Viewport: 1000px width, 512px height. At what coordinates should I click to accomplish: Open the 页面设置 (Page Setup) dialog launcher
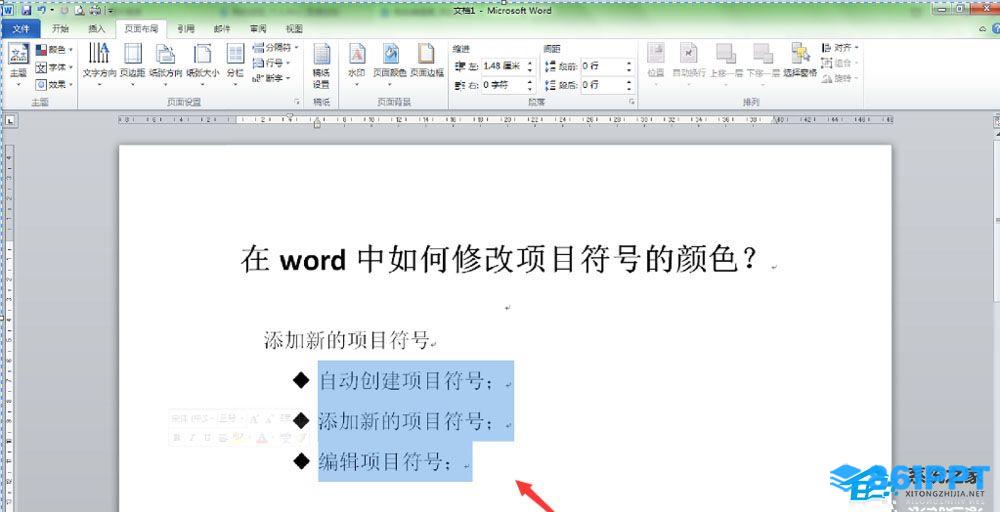coord(297,102)
